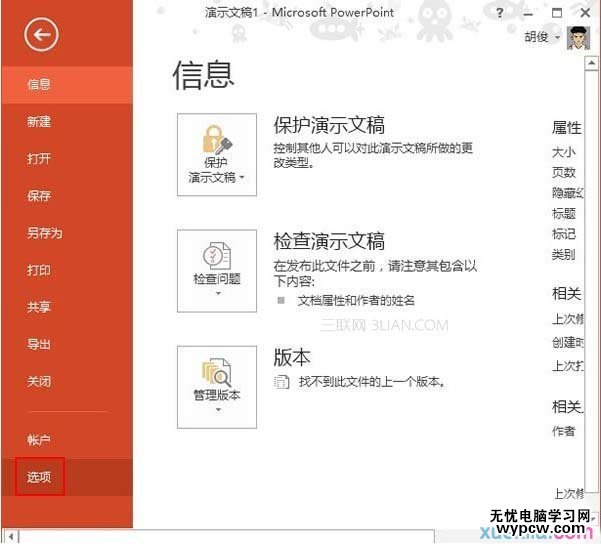Go back using the circular arrow button
This screenshot has width=601, height=544.
point(41,35)
